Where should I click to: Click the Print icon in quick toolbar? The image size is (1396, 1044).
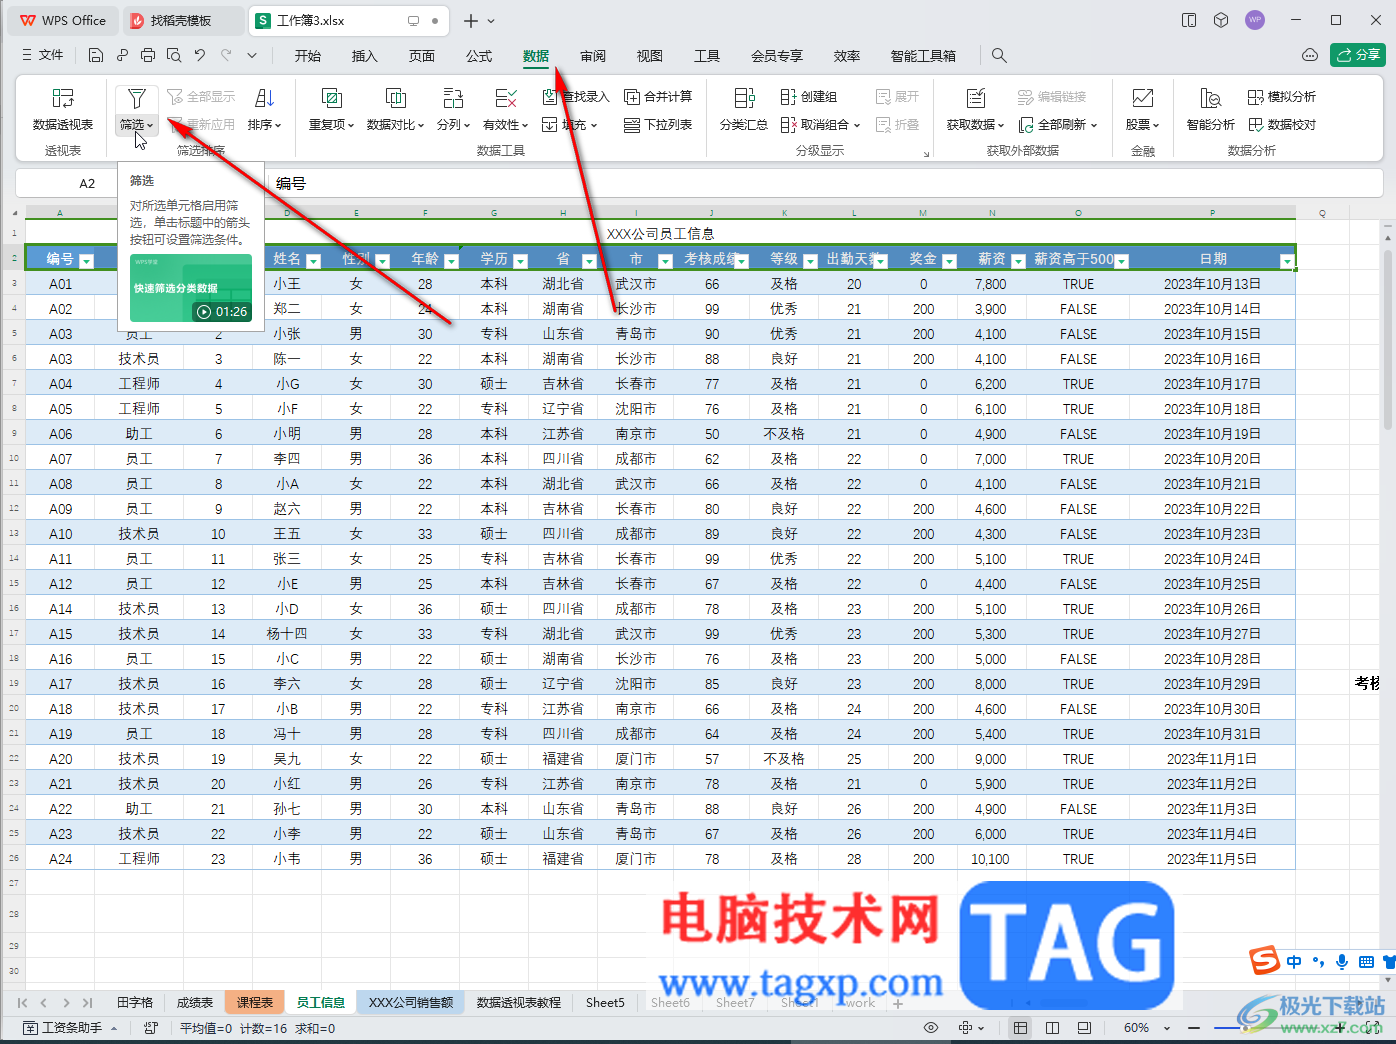point(148,56)
